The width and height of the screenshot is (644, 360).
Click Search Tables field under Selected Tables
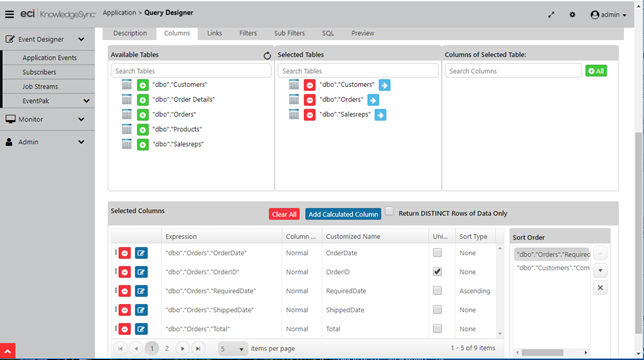pos(358,71)
